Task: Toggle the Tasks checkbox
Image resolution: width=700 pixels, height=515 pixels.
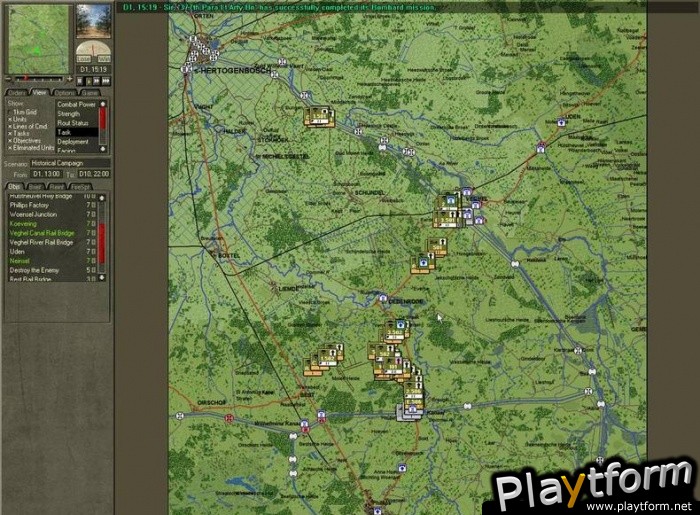Action: pos(10,133)
